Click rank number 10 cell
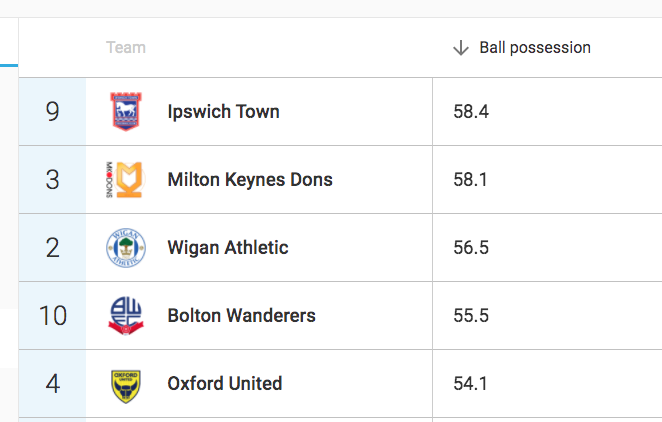Viewport: 662px width, 422px height. pyautogui.click(x=53, y=316)
